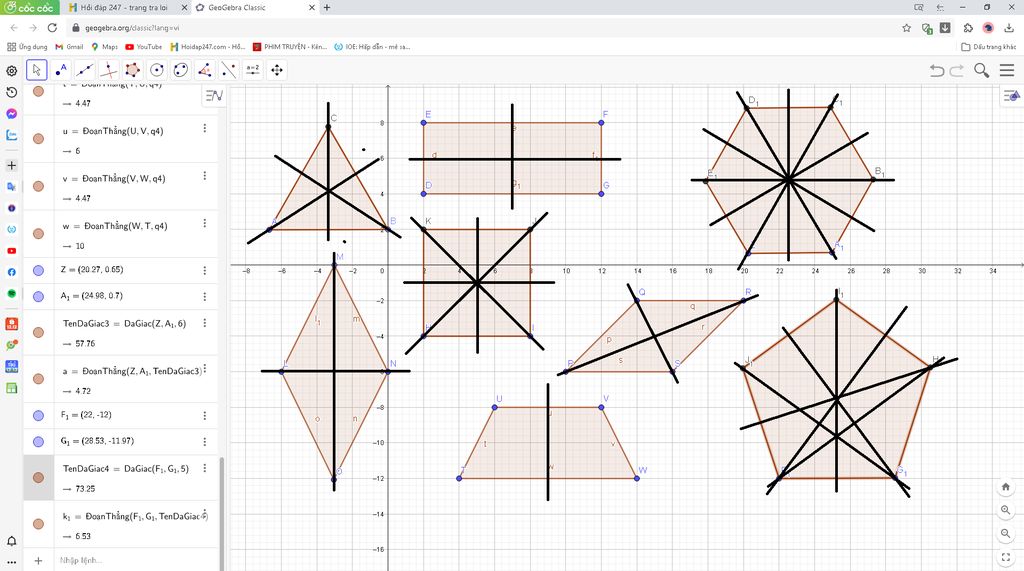
Task: Open options menu for point A₁
Action: (x=204, y=297)
